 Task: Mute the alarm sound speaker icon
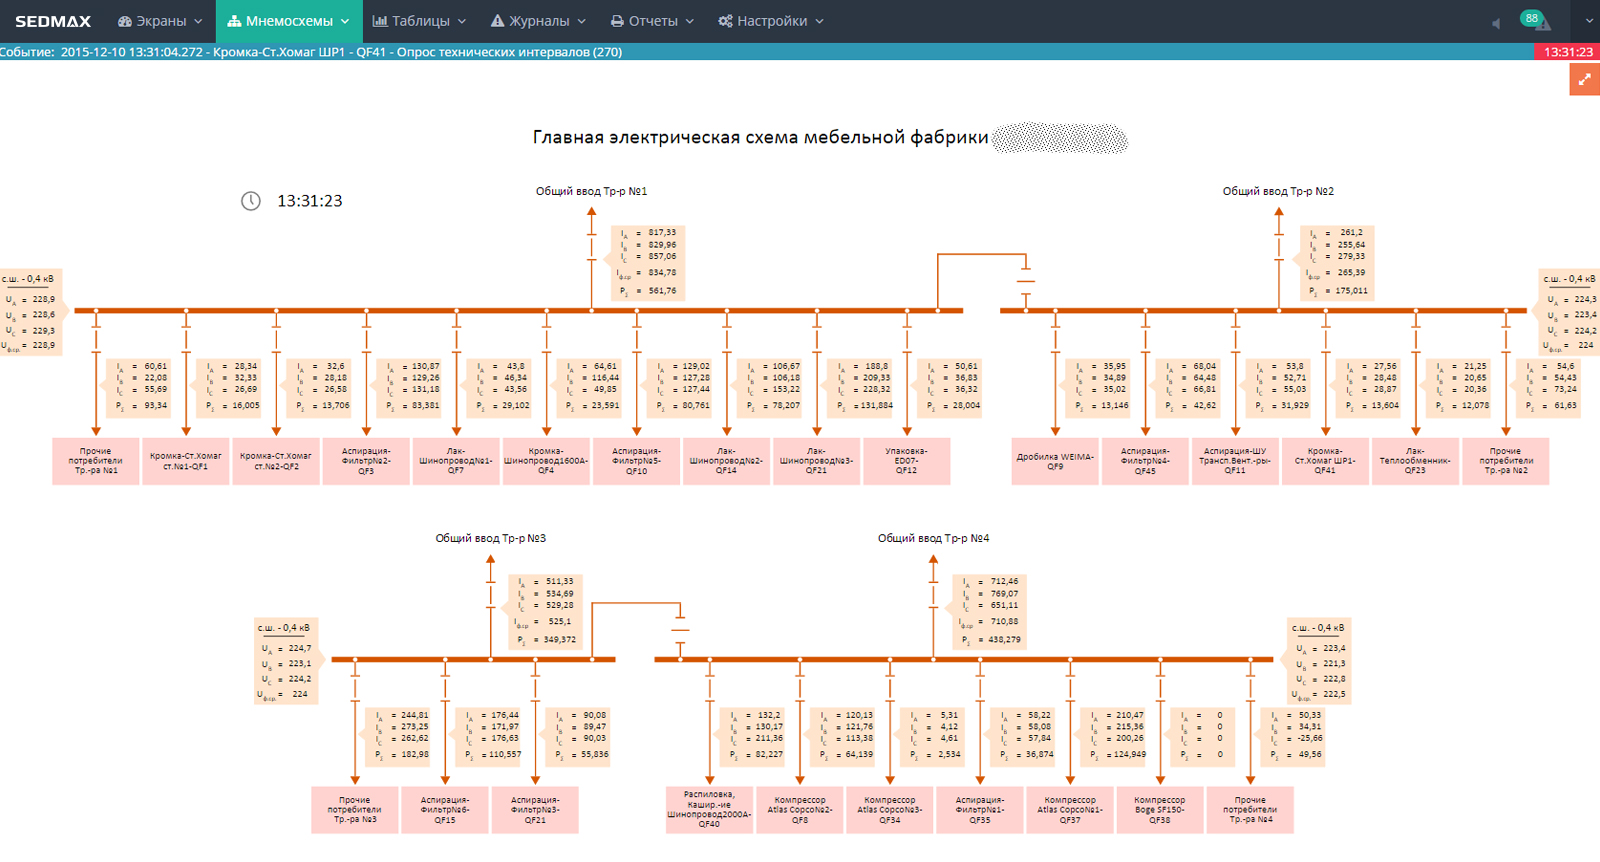pos(1496,23)
